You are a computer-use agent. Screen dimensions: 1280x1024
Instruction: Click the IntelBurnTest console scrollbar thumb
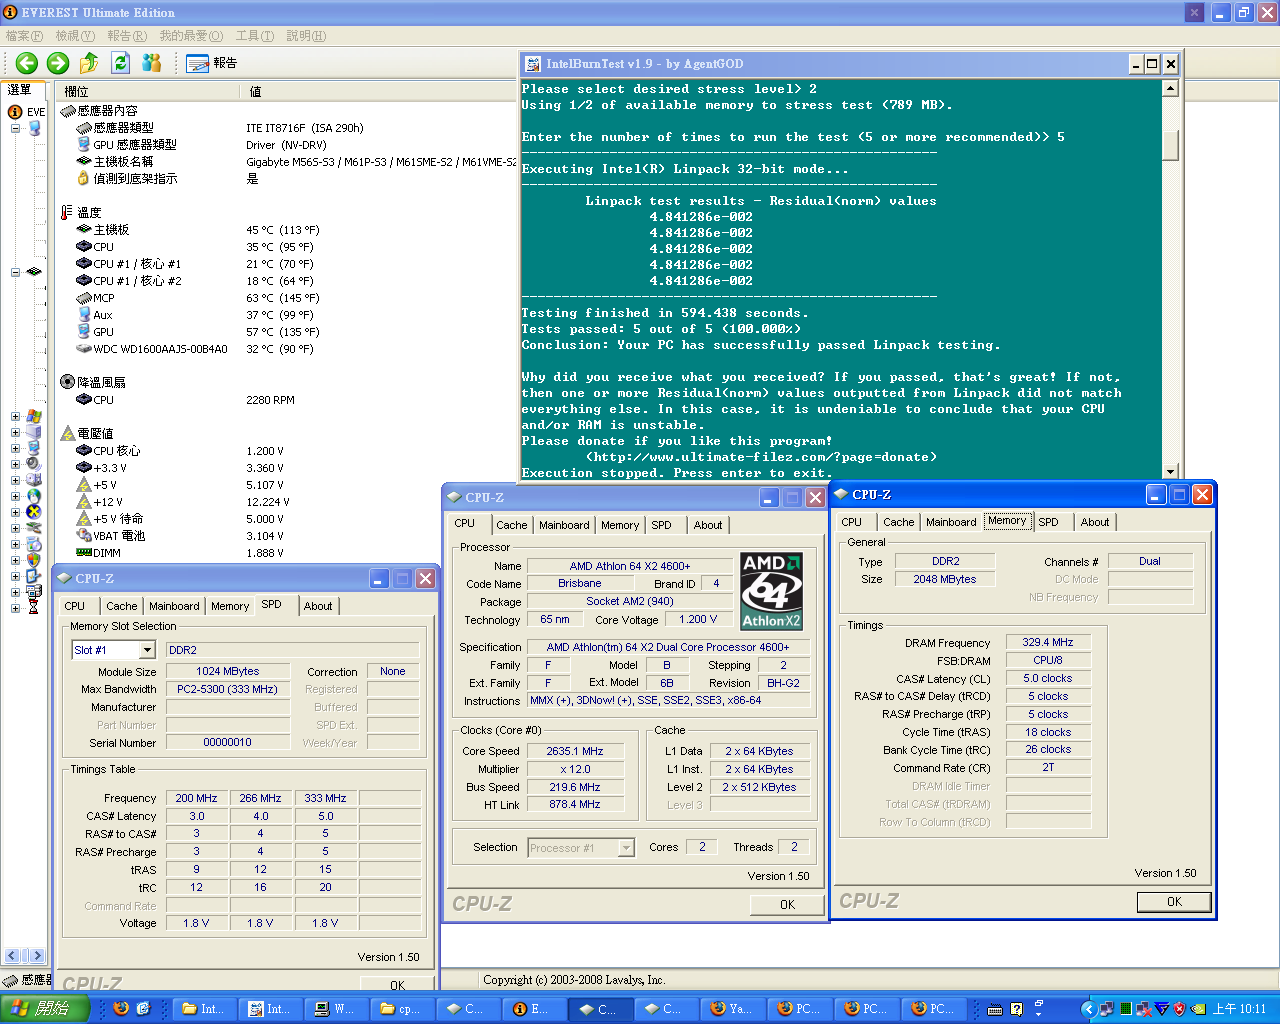[1170, 144]
